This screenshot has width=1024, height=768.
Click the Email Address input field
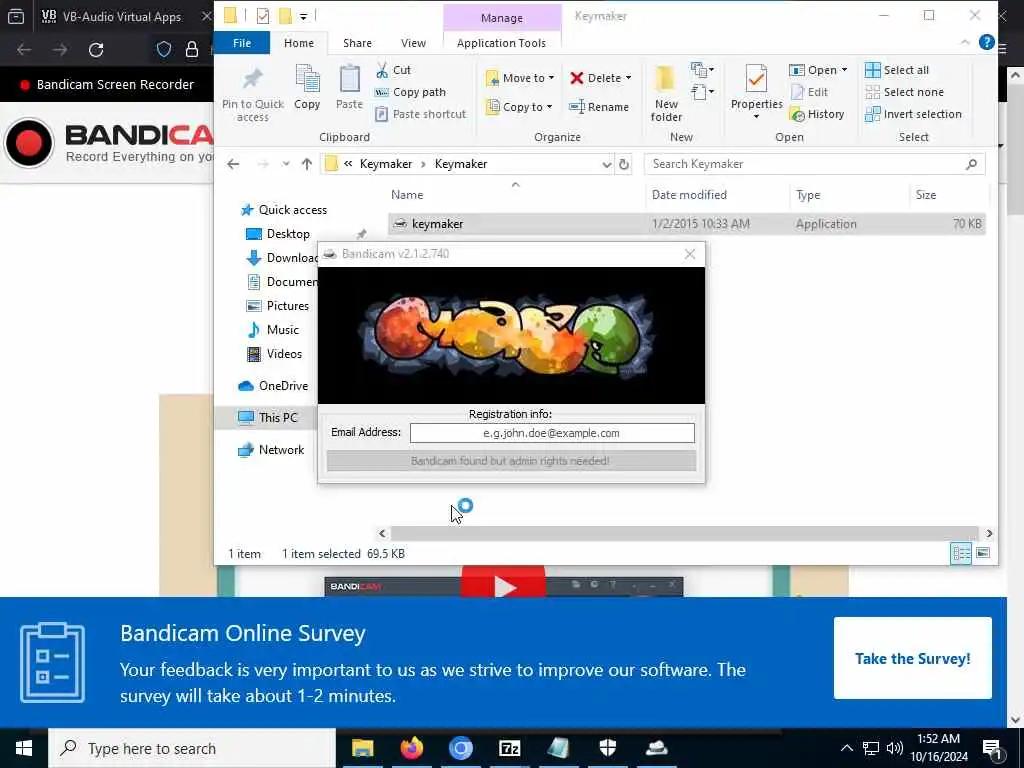[552, 433]
